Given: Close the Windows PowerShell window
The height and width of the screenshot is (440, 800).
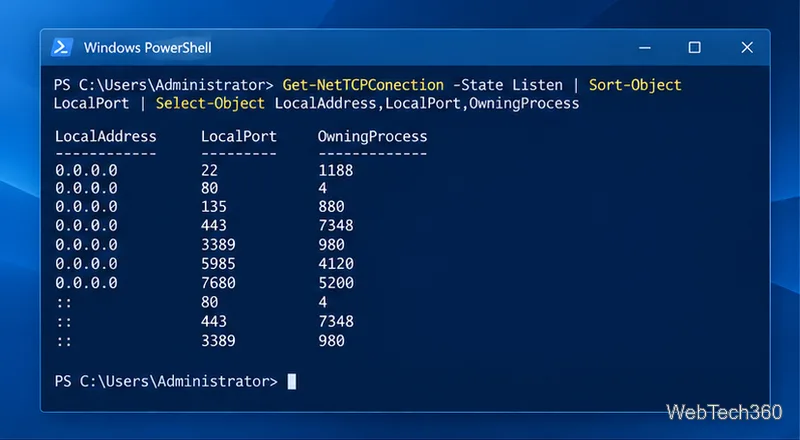Looking at the screenshot, I should tap(747, 47).
